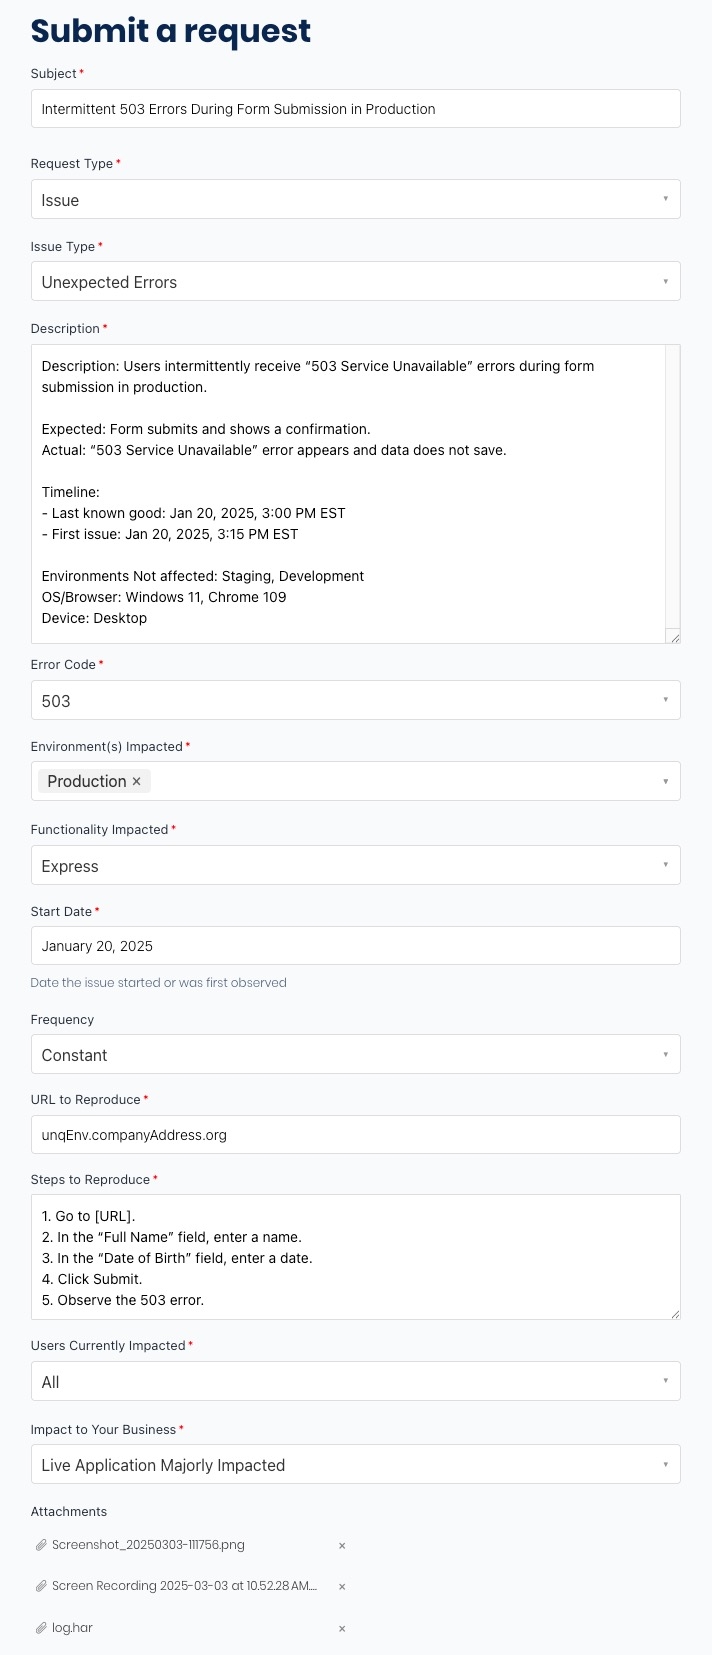Focus the Start Date field
Image resolution: width=712 pixels, height=1655 pixels.
356,945
